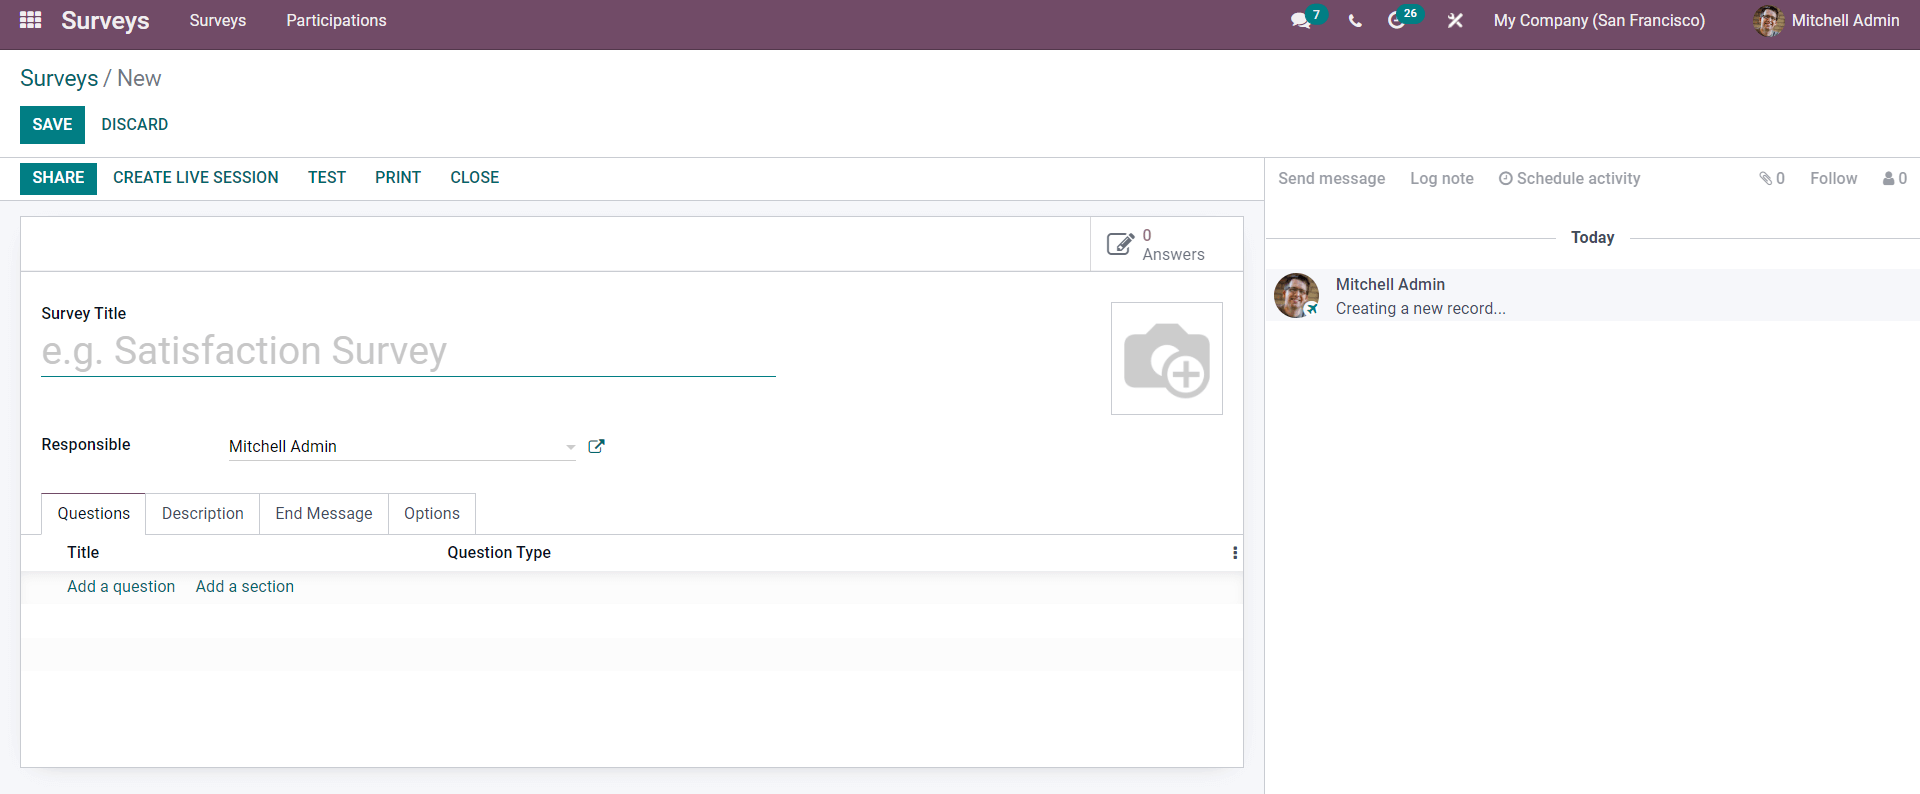Open Log note in chatter
The height and width of the screenshot is (794, 1920).
point(1442,178)
